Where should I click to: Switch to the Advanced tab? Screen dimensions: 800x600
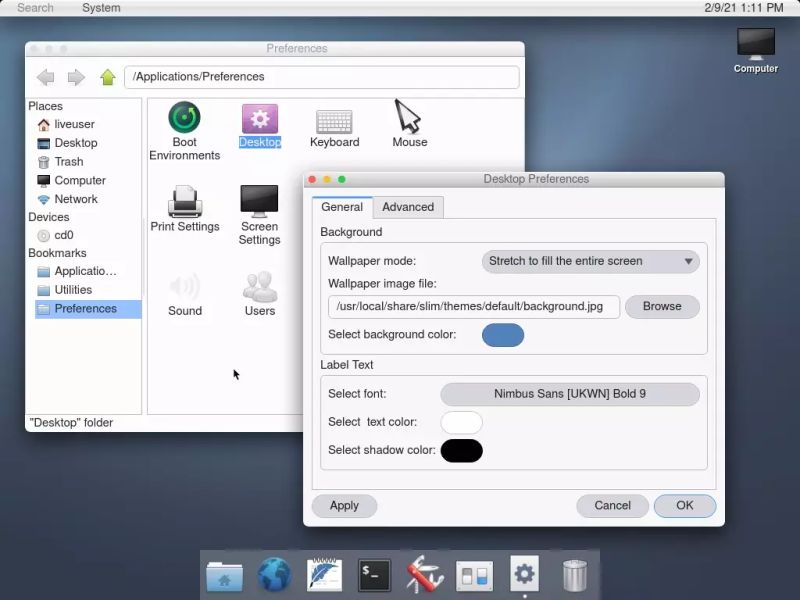[408, 207]
